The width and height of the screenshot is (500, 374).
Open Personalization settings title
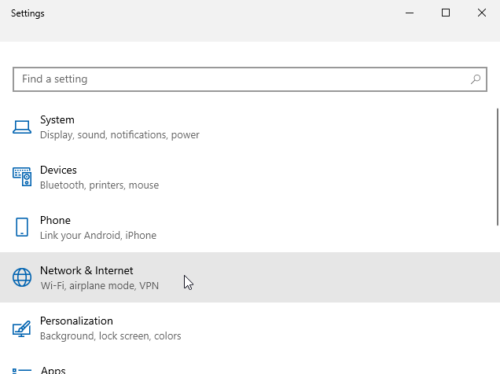click(76, 321)
